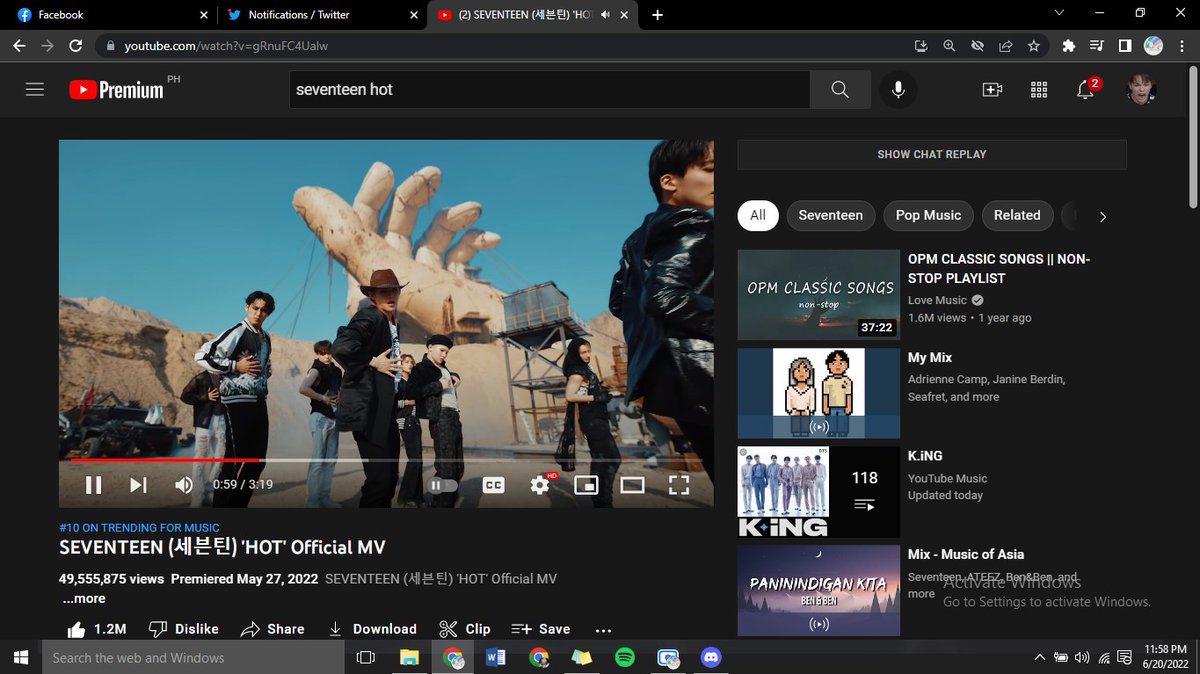The height and width of the screenshot is (674, 1200).
Task: Open the My Mix thumbnail
Action: (x=819, y=393)
